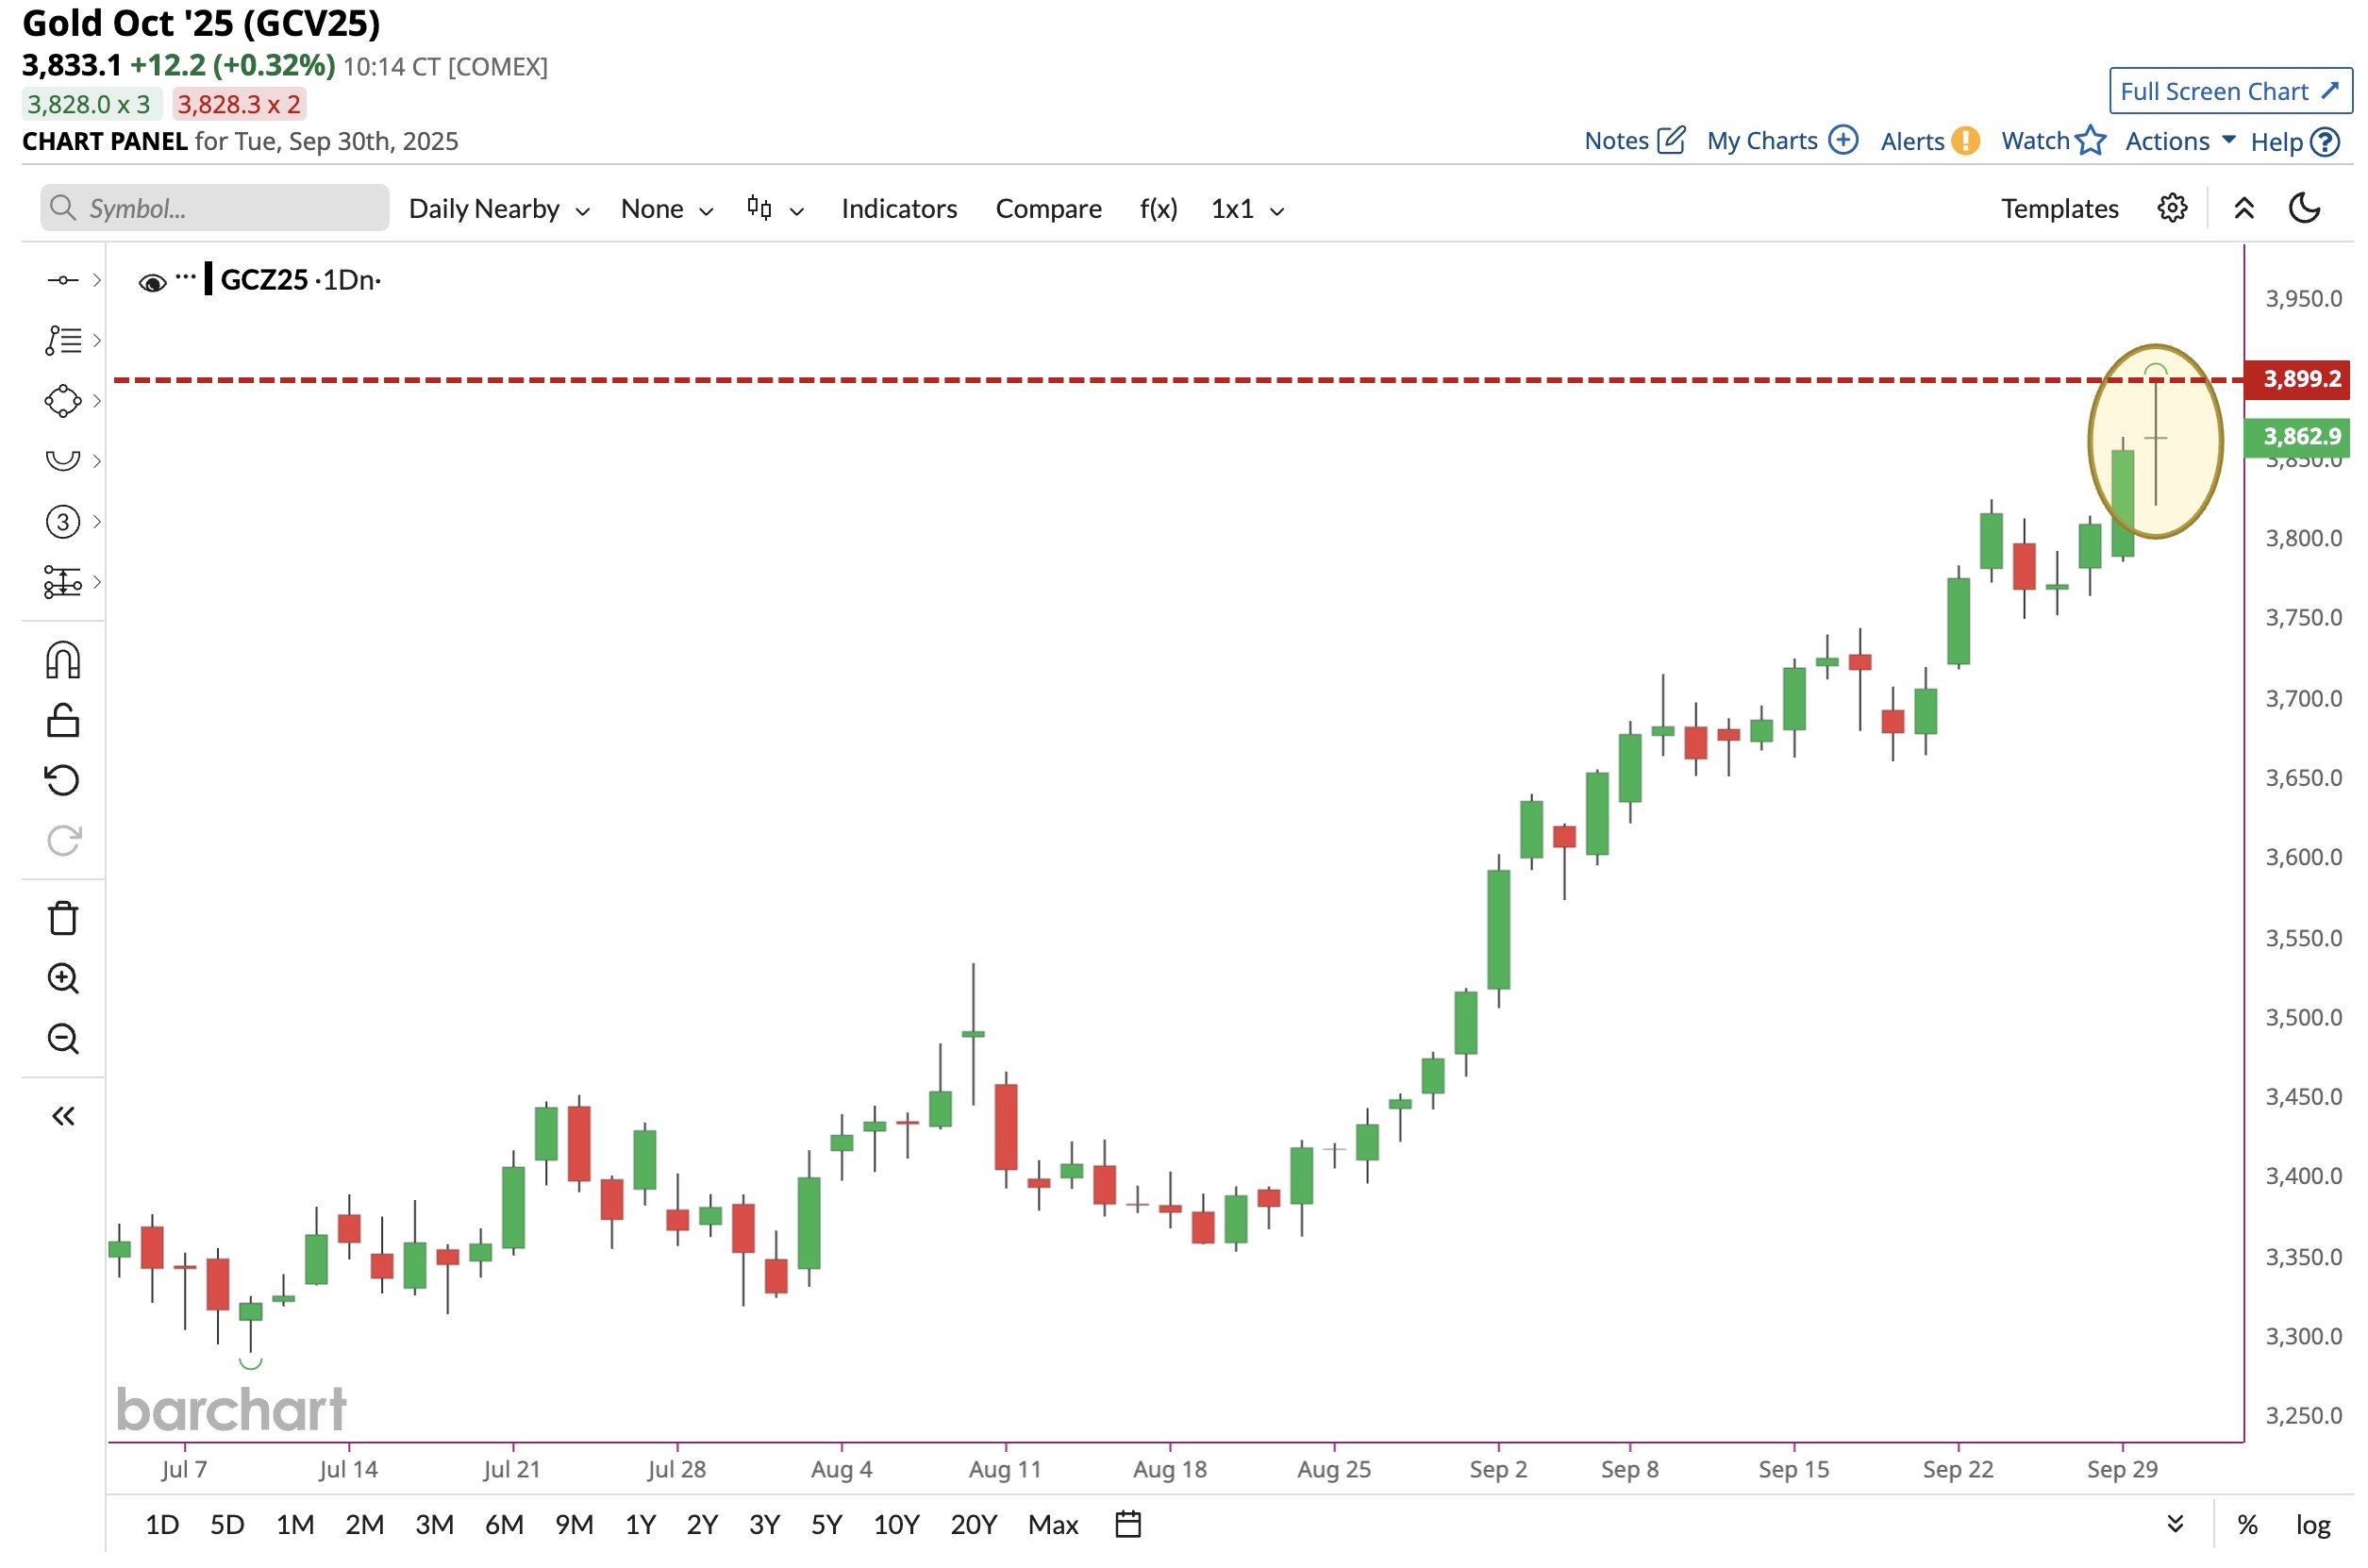The width and height of the screenshot is (2368, 1568).
Task: Click the trash delete drawings icon
Action: coord(62,918)
